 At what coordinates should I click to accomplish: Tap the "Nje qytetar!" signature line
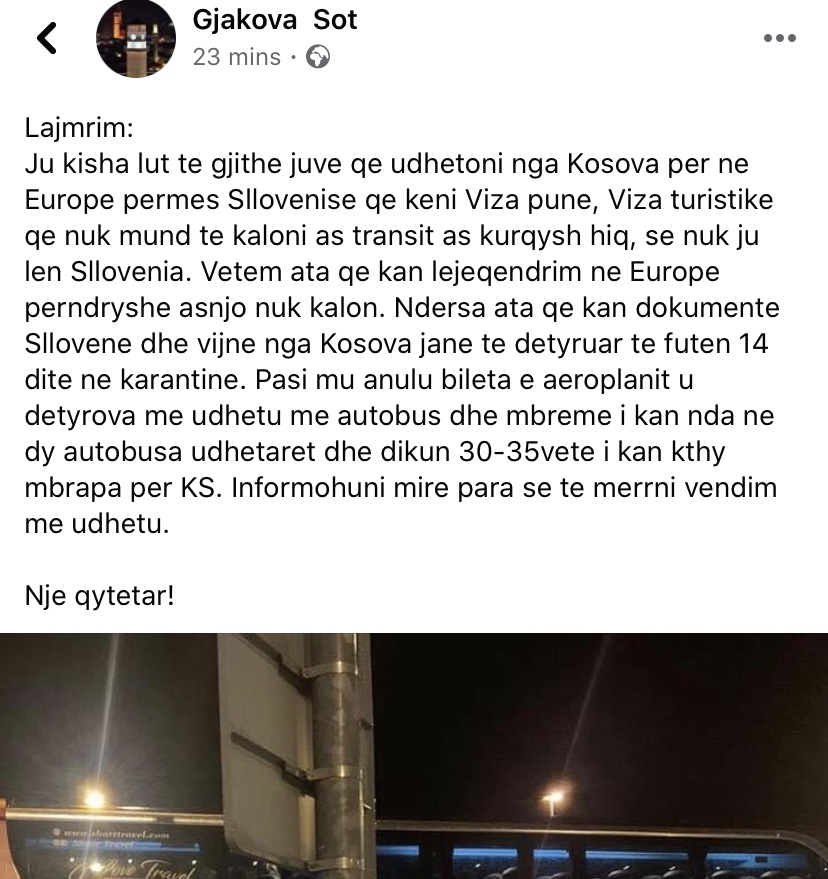pyautogui.click(x=99, y=595)
